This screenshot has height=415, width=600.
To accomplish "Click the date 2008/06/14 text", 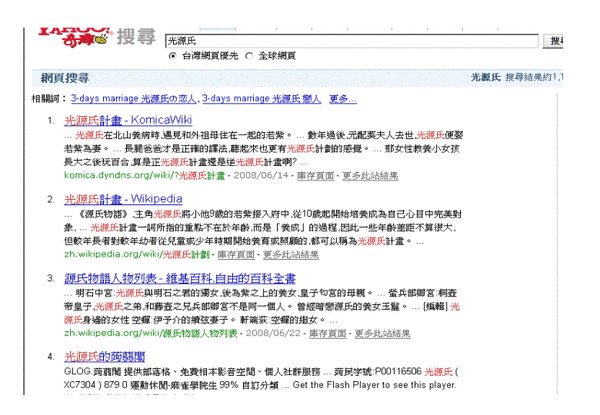I will pyautogui.click(x=261, y=176).
